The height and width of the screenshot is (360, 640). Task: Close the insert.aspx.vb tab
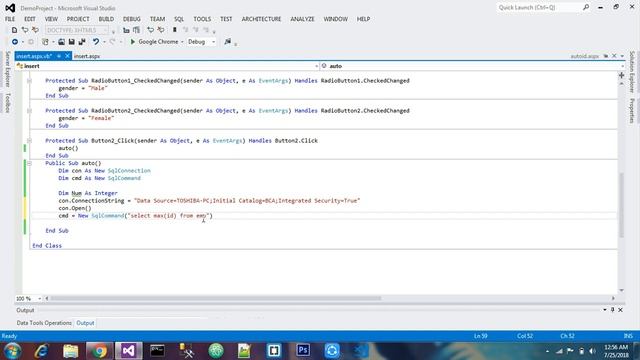(x=67, y=56)
